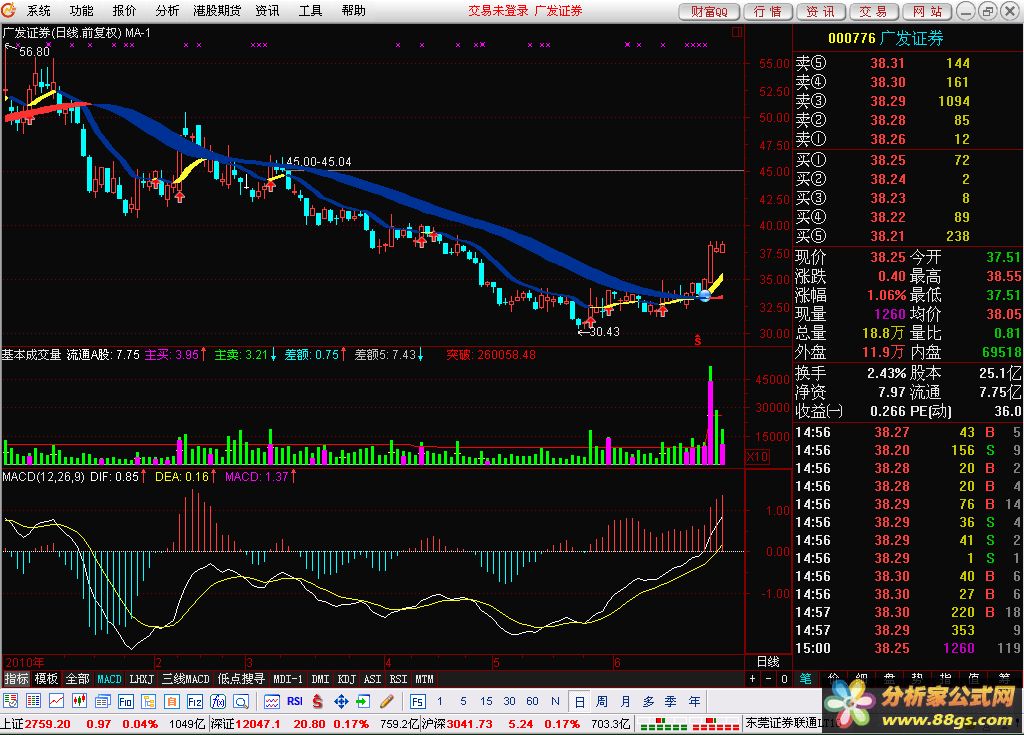Open the stacked windows icon in toolbar
The width and height of the screenshot is (1024, 735).
coord(103,702)
